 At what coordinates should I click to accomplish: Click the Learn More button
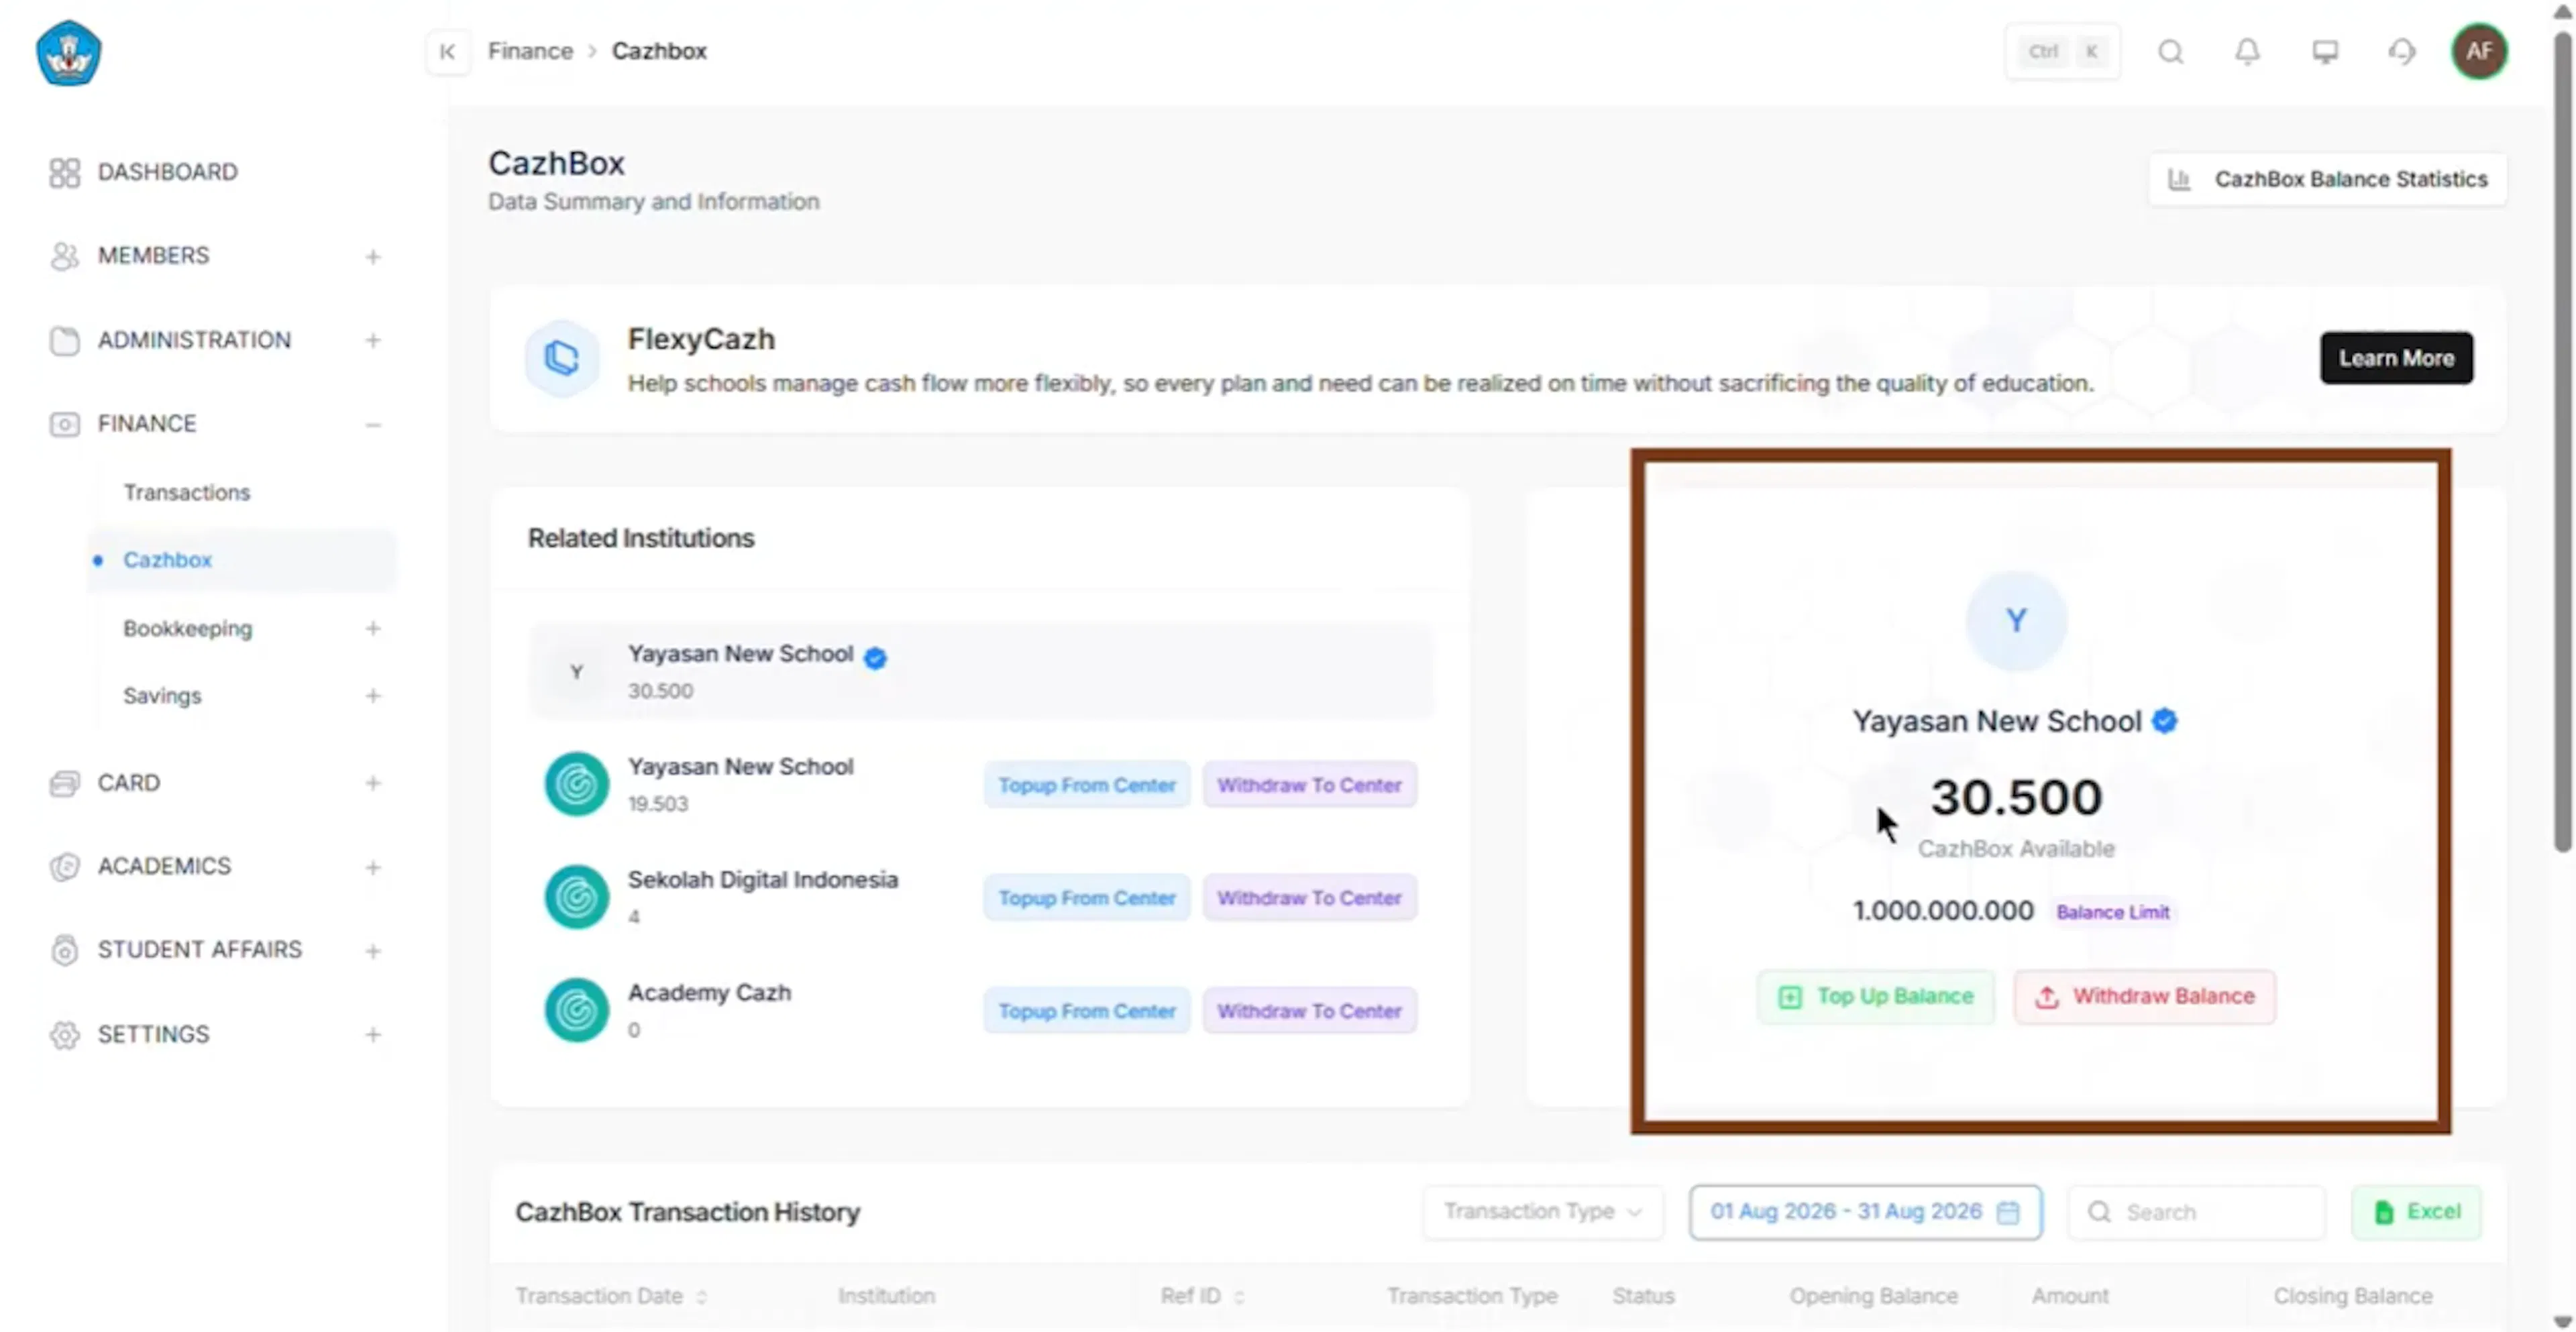[2396, 358]
